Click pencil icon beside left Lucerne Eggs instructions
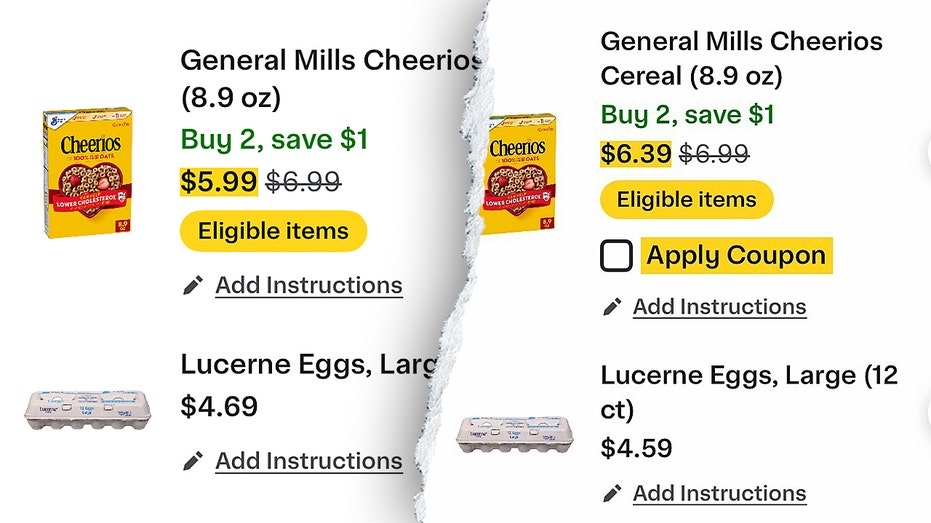 192,461
